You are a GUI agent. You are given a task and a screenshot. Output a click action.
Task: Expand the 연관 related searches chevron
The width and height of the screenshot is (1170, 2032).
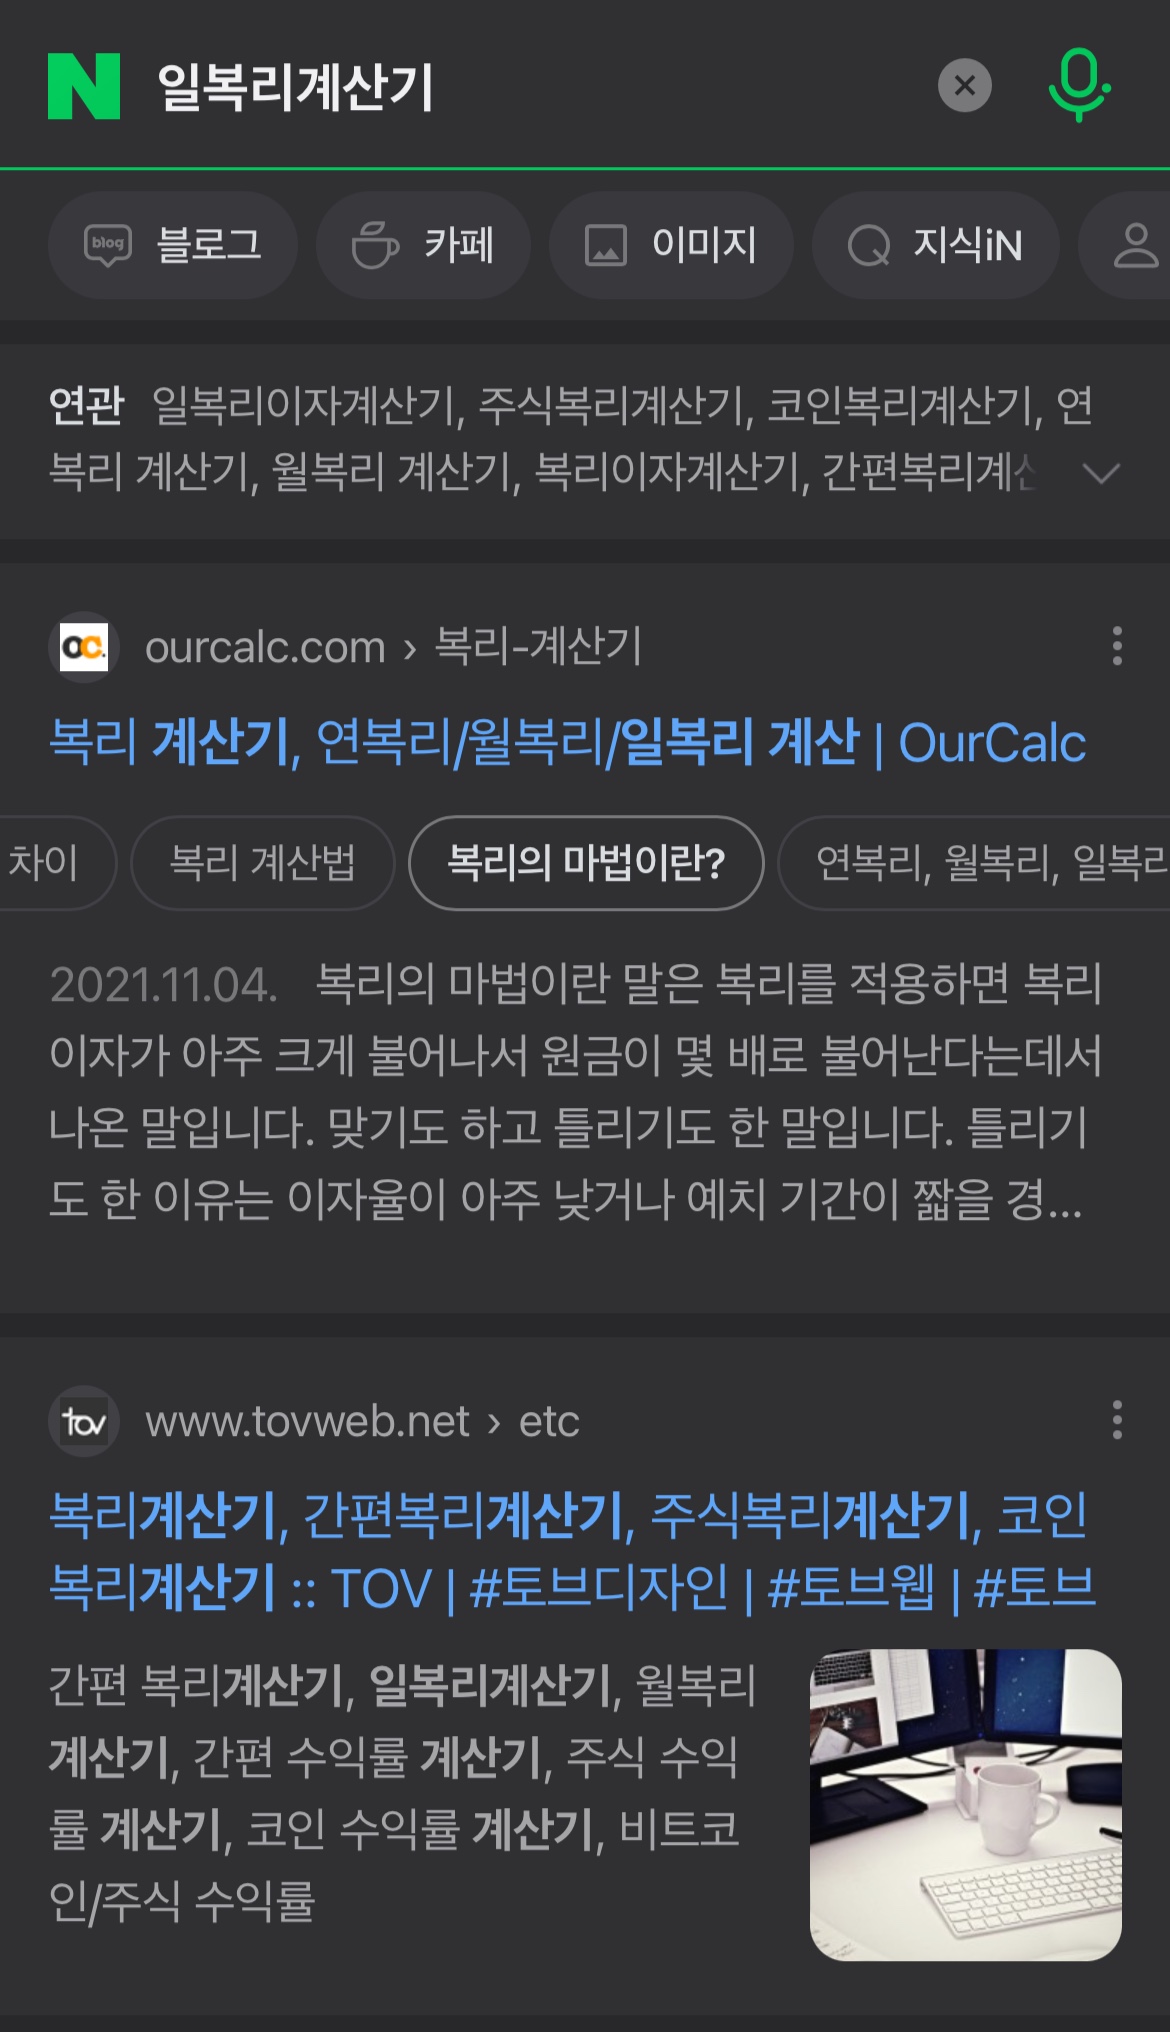[1101, 472]
